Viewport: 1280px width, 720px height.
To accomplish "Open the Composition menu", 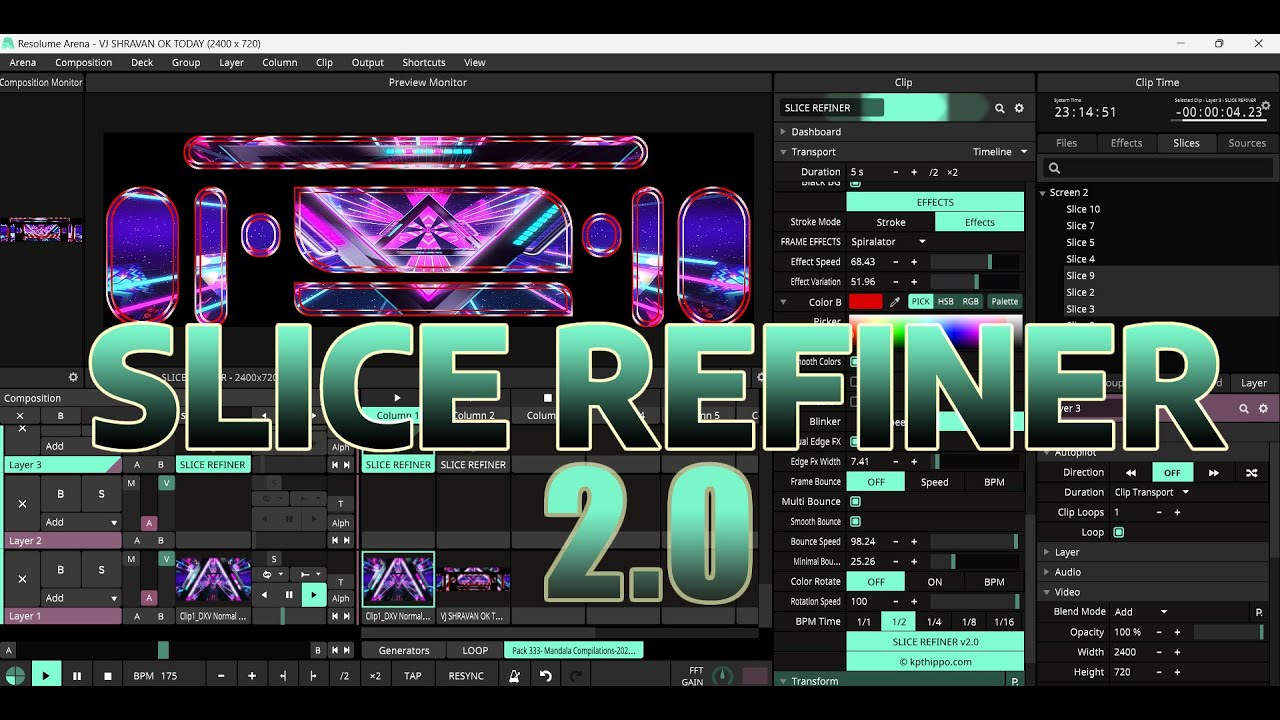I will (x=84, y=62).
